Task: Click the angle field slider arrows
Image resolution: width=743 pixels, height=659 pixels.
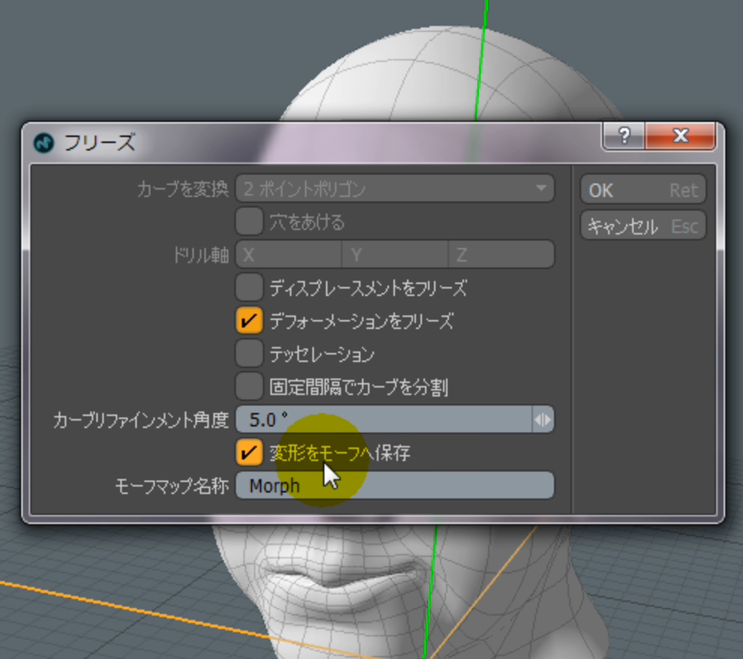Action: (542, 420)
